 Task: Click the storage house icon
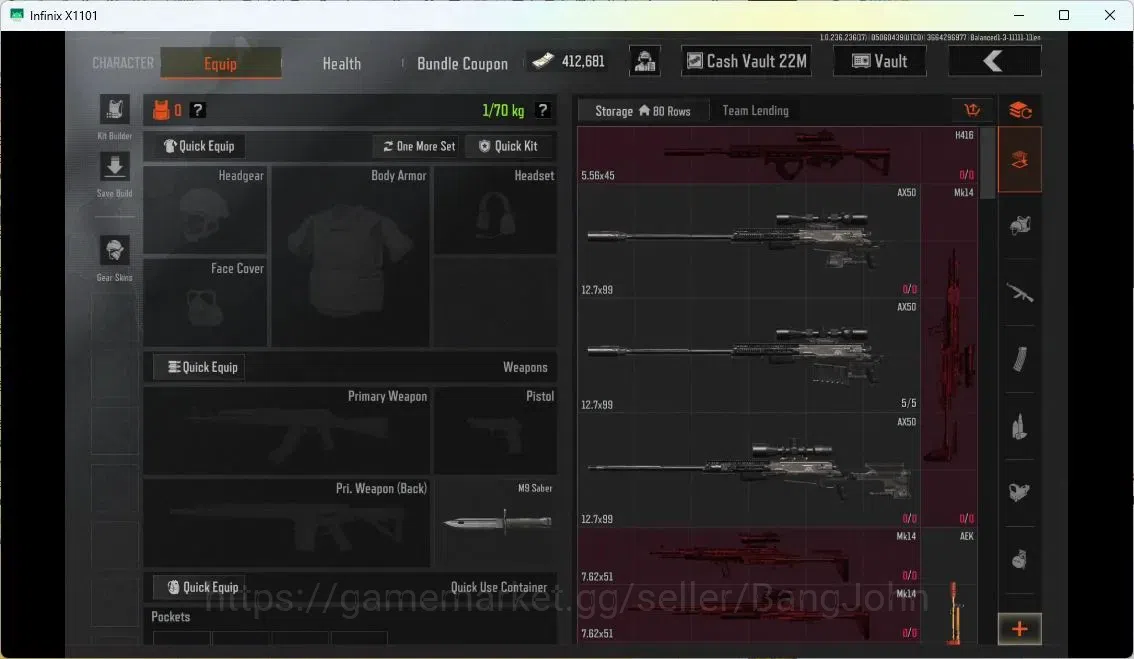644,111
